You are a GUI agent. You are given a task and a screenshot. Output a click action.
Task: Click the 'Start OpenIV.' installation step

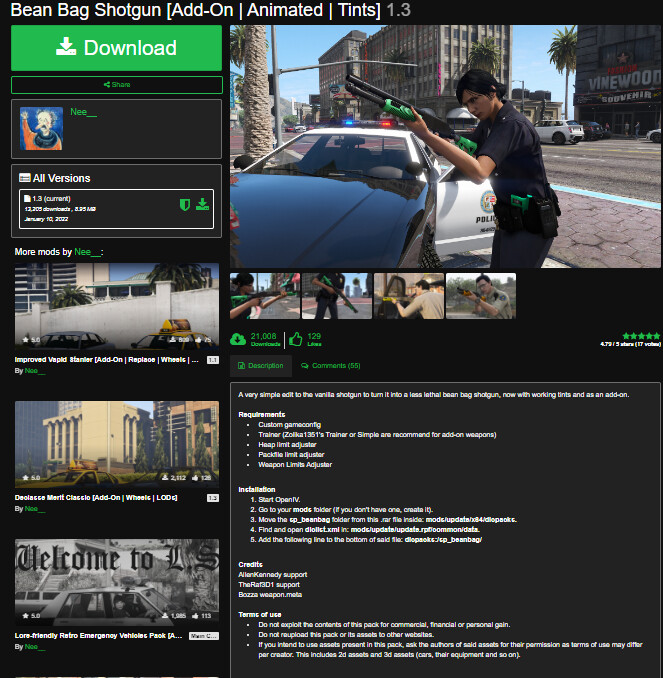279,499
